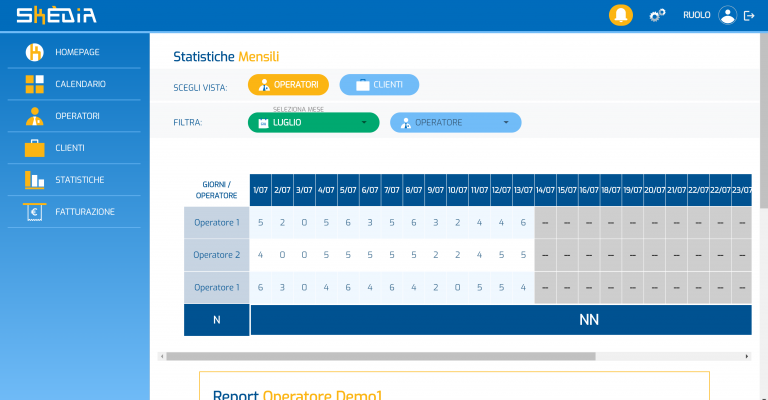Screen dimensions: 768x400
Task: Go to the Fatturazione menu item
Action: [x=85, y=212]
